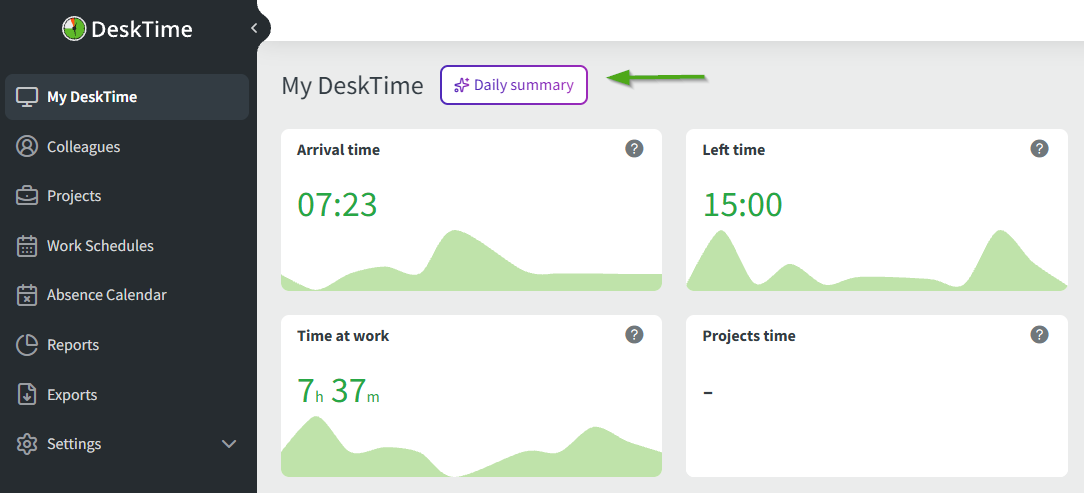Click the Colleagues person icon
Viewport: 1084px width, 493px height.
tap(28, 147)
